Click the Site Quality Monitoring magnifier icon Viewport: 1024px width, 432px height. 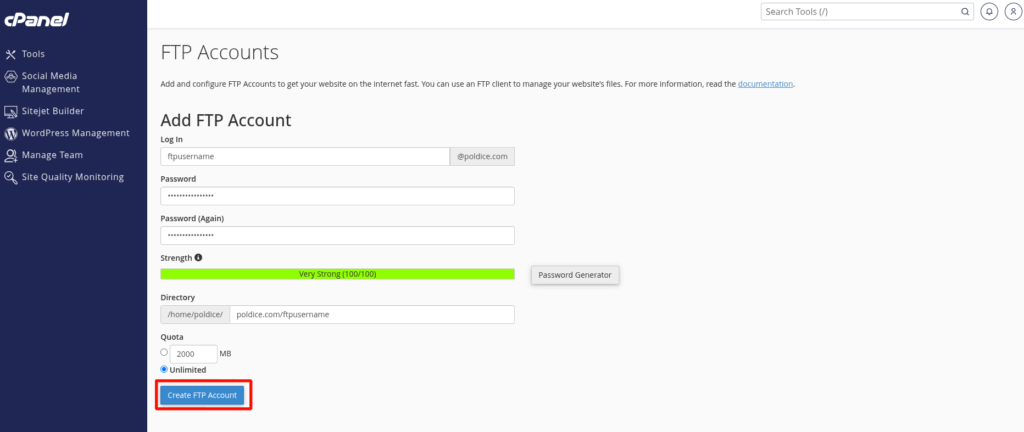click(x=11, y=177)
